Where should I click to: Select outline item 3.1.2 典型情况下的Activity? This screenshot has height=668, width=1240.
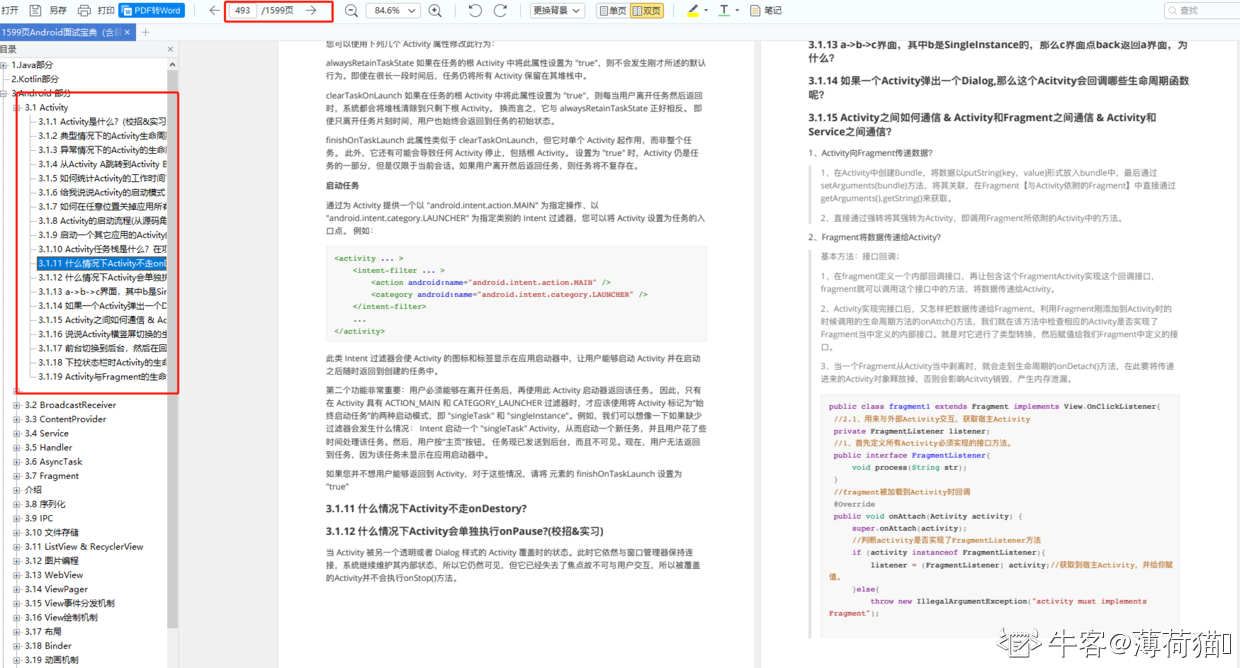pos(102,135)
